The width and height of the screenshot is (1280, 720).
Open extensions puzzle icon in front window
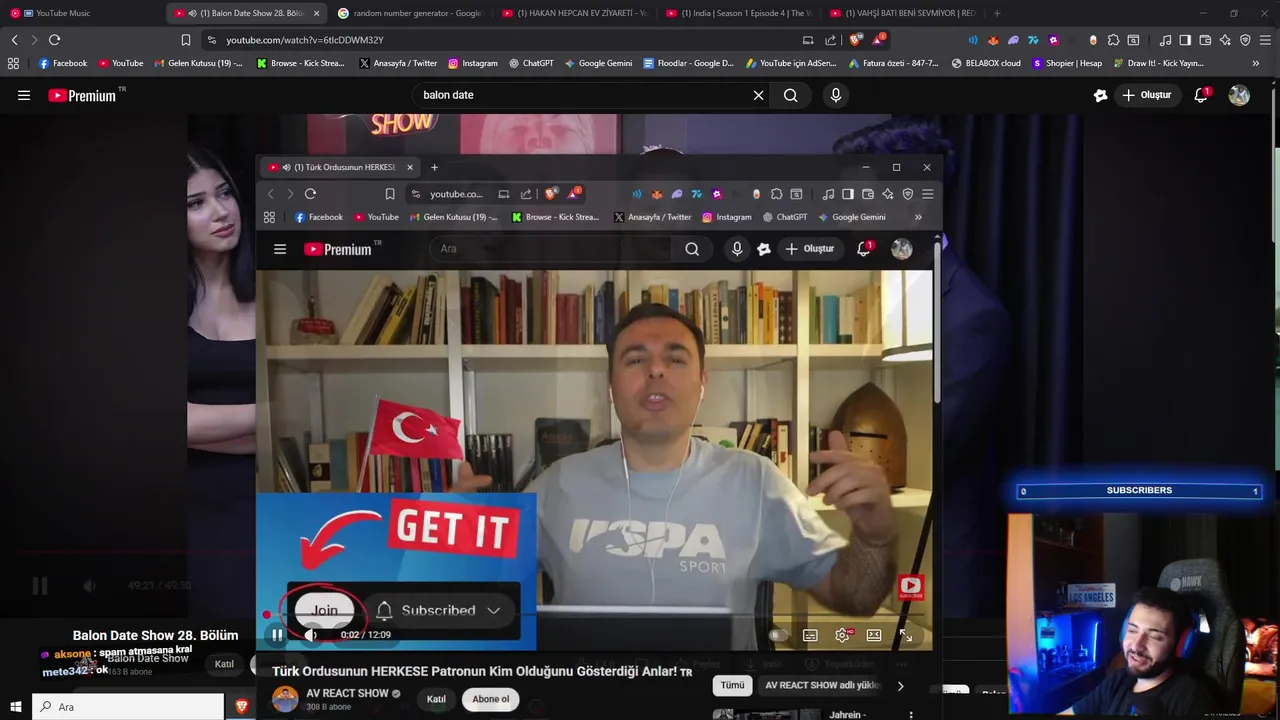click(776, 194)
